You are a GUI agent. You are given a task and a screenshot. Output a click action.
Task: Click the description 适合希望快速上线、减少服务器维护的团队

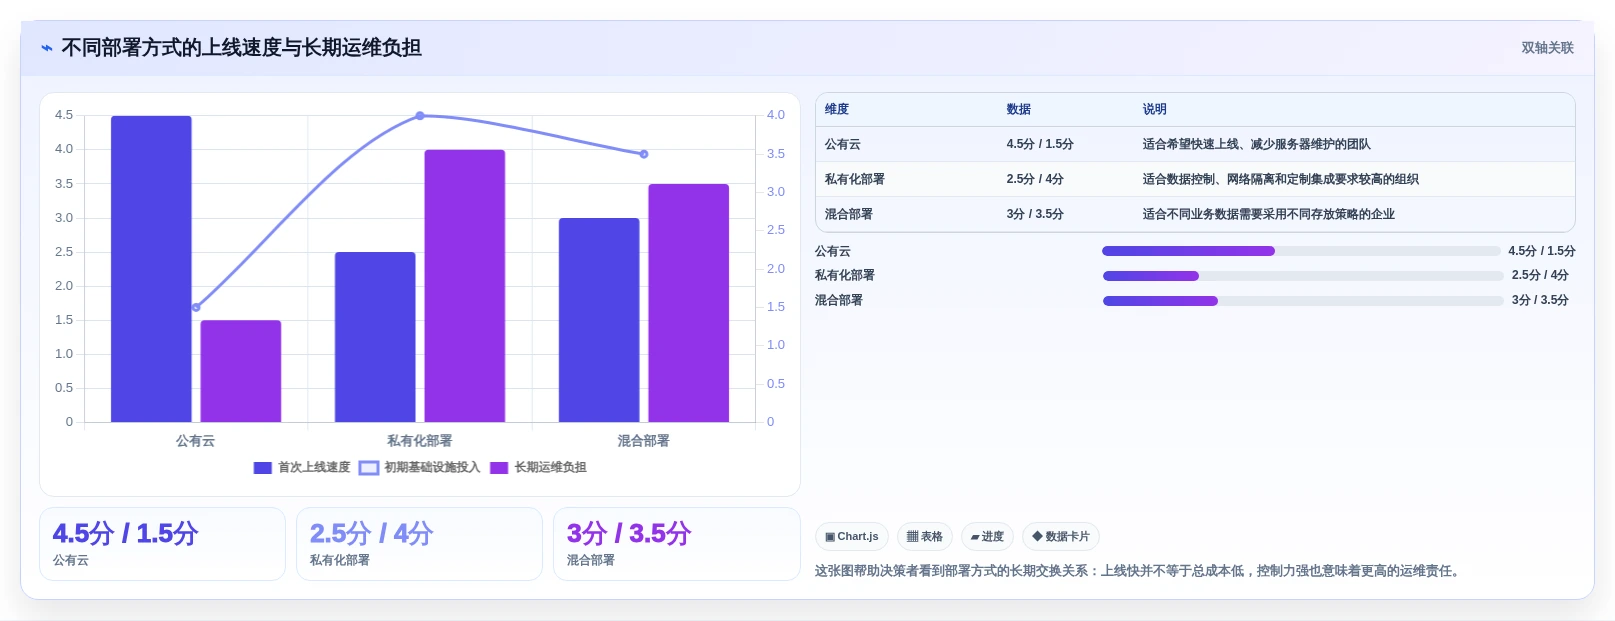(1257, 144)
